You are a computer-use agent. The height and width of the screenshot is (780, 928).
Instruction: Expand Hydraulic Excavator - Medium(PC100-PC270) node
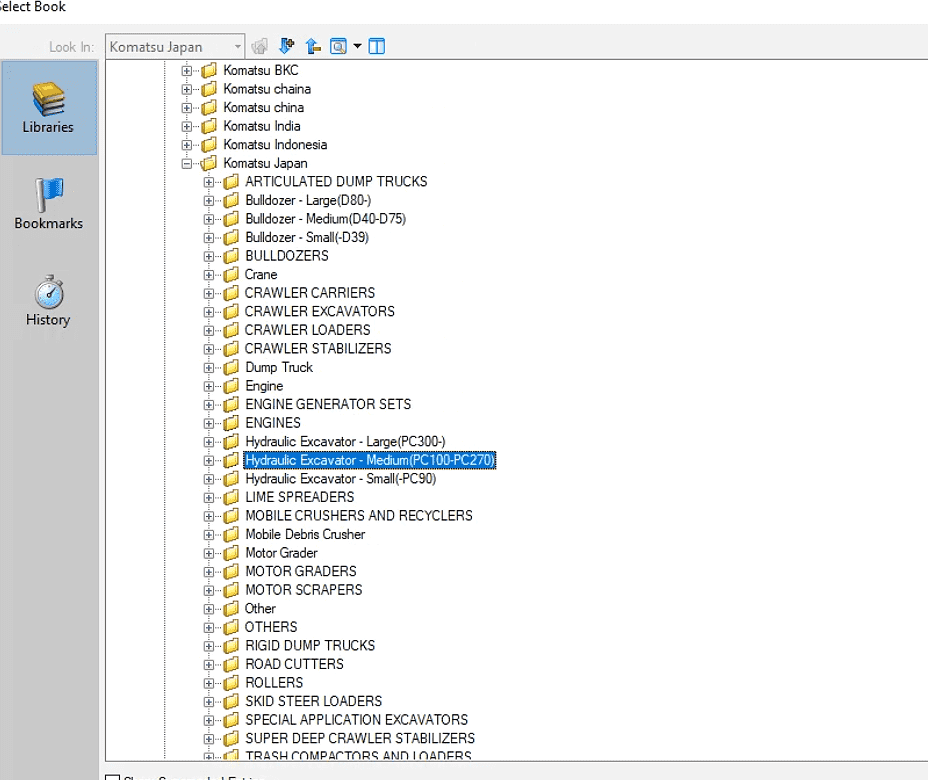pos(209,460)
